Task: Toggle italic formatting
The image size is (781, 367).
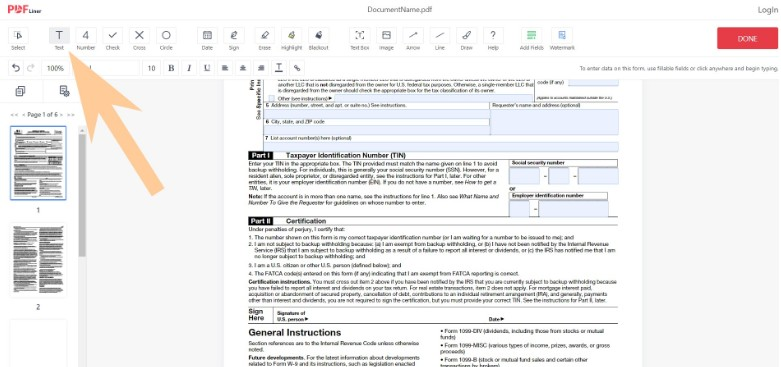Action: click(189, 68)
